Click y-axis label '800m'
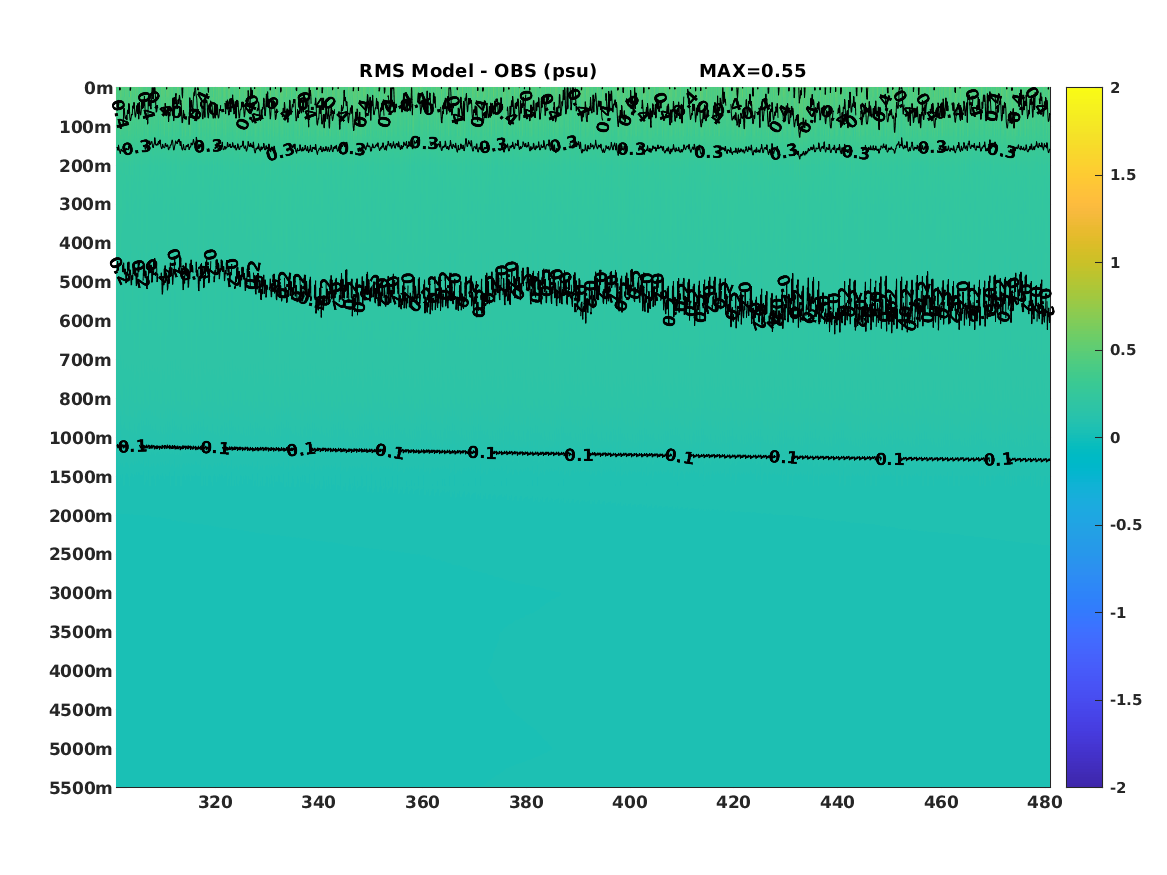The image size is (1167, 875). (x=86, y=400)
